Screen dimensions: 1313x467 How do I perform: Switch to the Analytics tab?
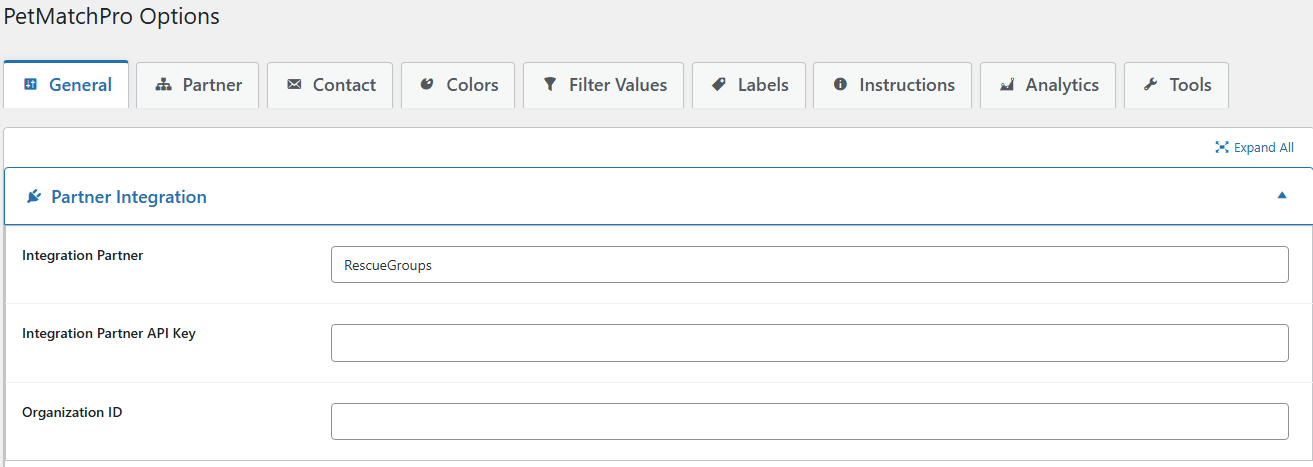pyautogui.click(x=1048, y=85)
